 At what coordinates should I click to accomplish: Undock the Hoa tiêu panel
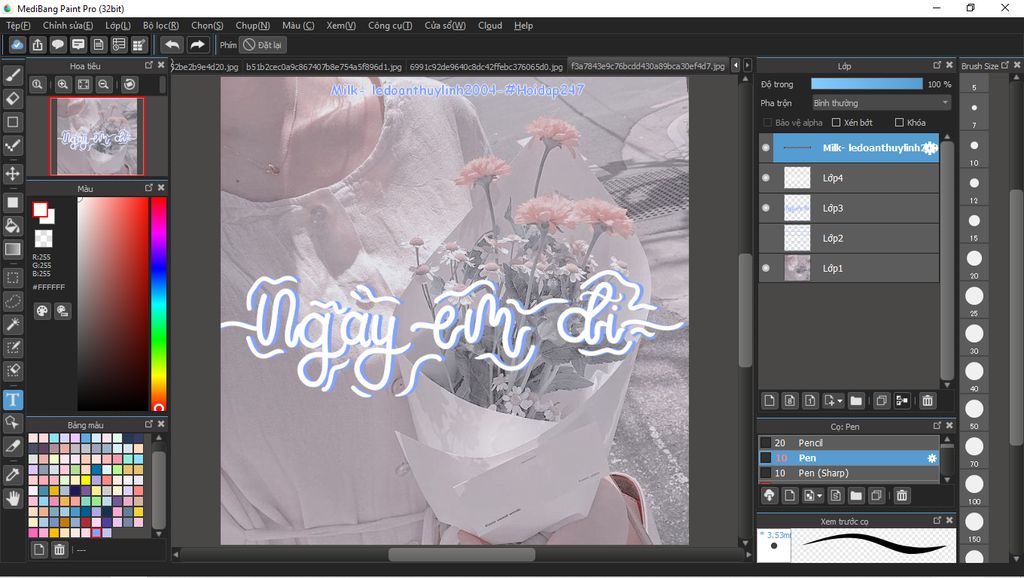149,65
